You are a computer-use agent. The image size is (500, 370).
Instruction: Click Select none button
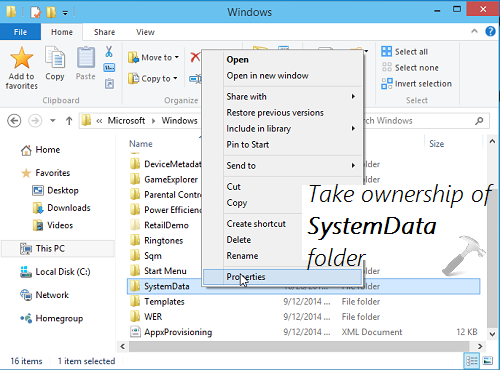click(x=410, y=68)
